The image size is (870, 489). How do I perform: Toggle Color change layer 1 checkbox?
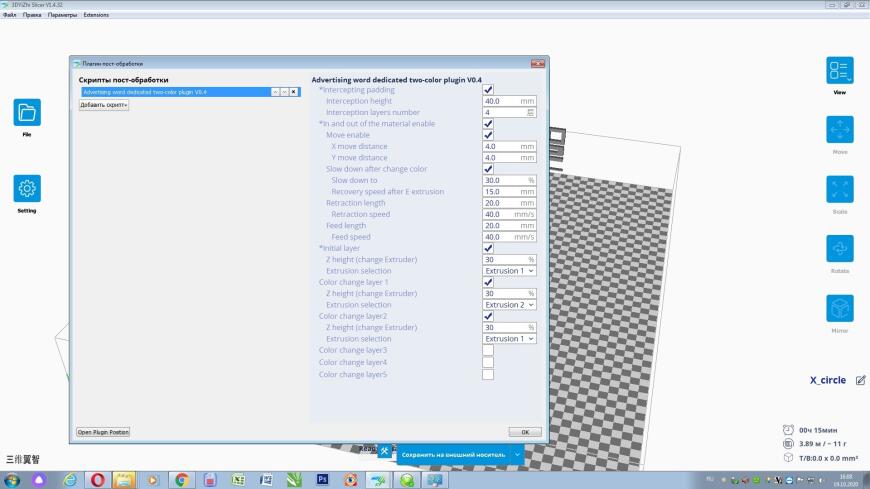[x=488, y=282]
